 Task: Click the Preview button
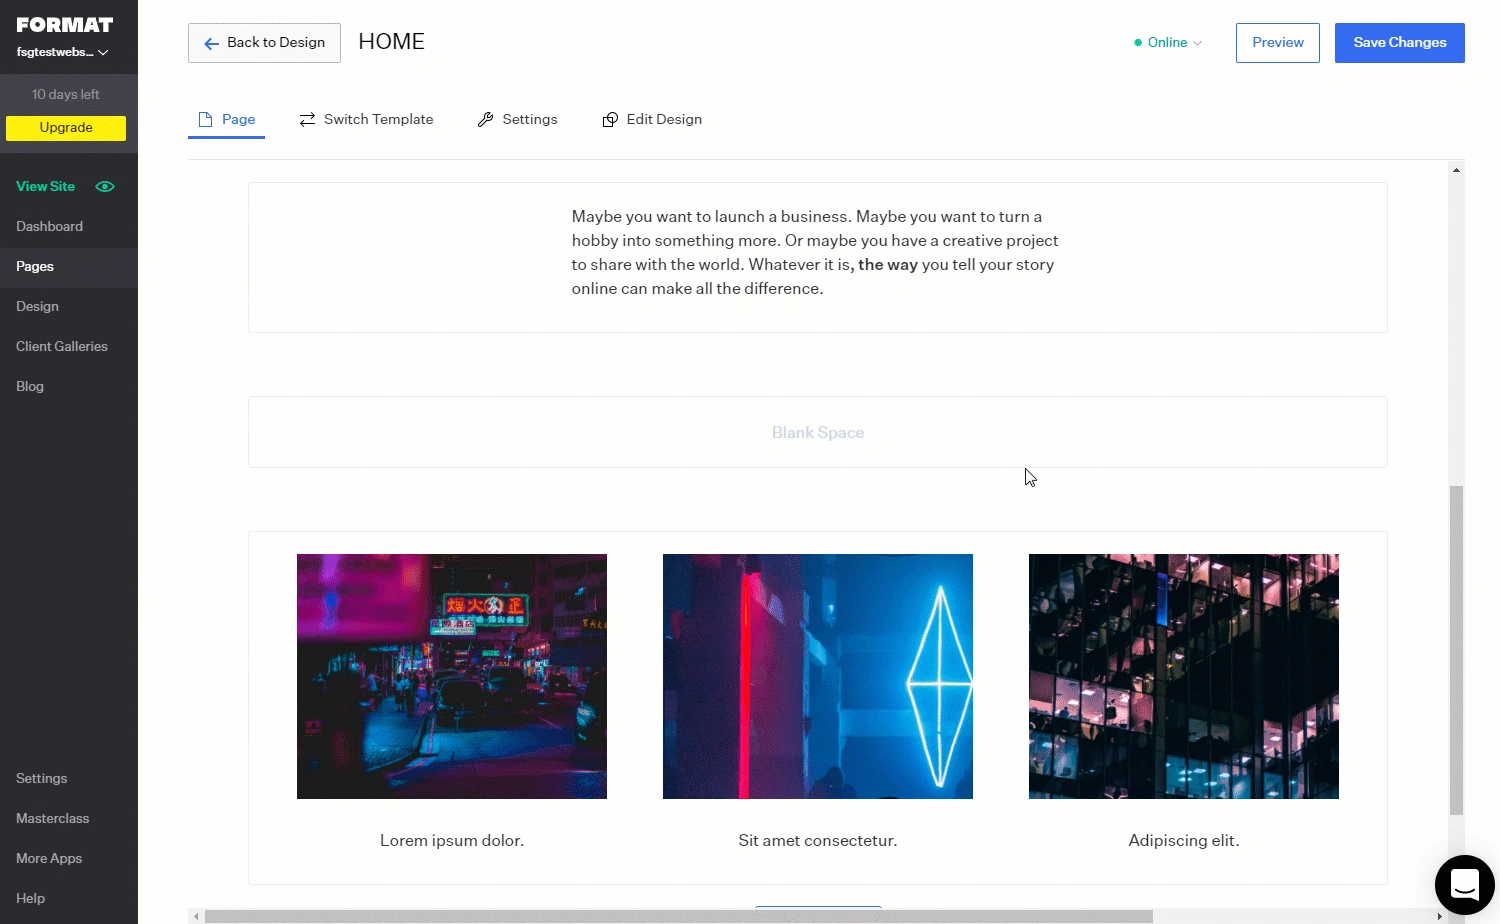coord(1277,42)
